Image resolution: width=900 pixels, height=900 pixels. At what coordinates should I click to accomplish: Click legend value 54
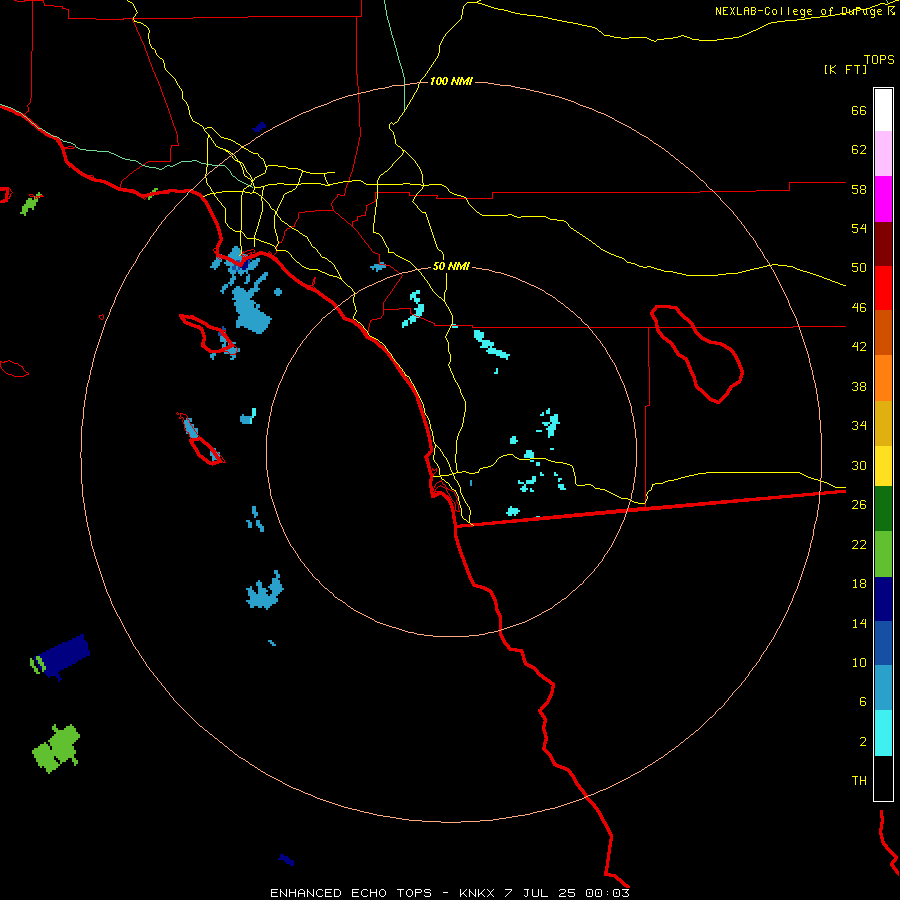click(x=859, y=228)
